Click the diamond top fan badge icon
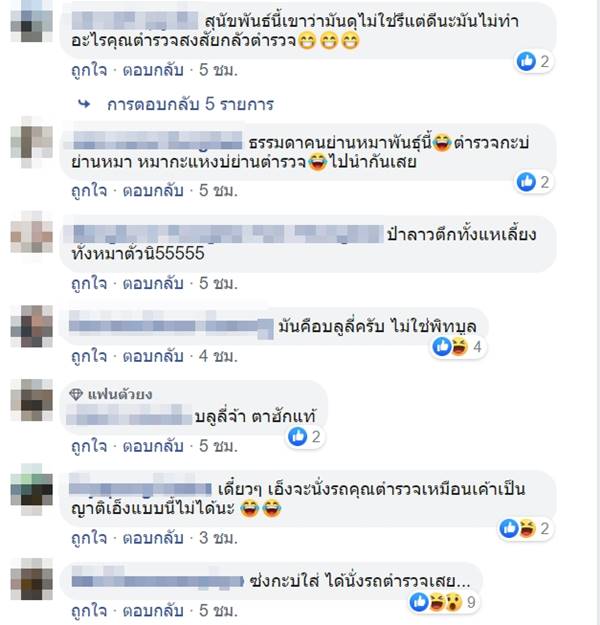Viewport: 600px width, 625px height. coord(76,395)
